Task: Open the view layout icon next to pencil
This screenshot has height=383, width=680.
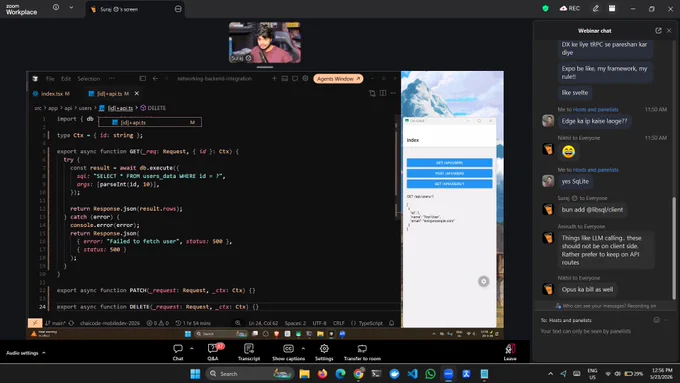Action: (612, 8)
